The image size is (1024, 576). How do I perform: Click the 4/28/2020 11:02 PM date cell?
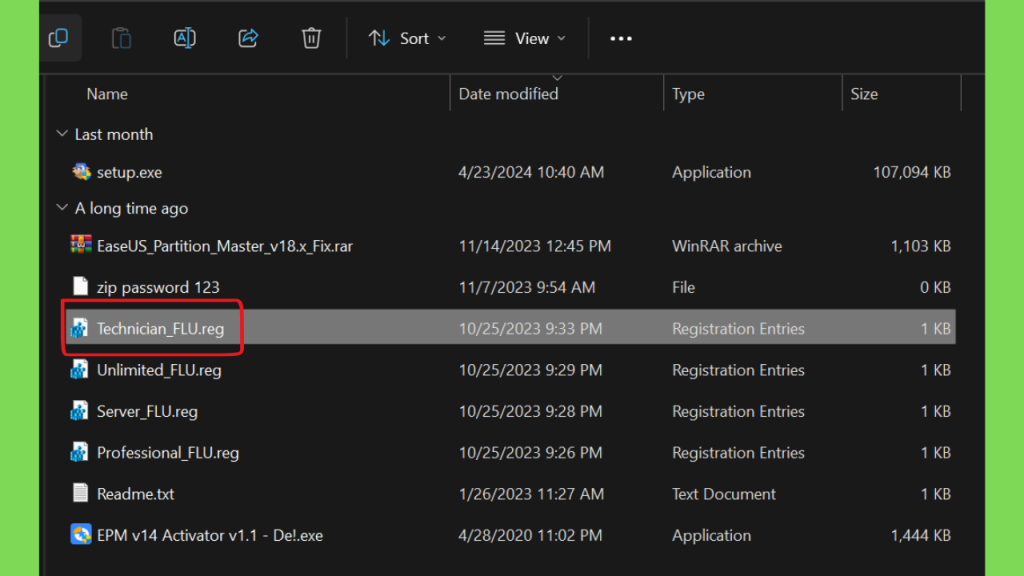pos(530,536)
